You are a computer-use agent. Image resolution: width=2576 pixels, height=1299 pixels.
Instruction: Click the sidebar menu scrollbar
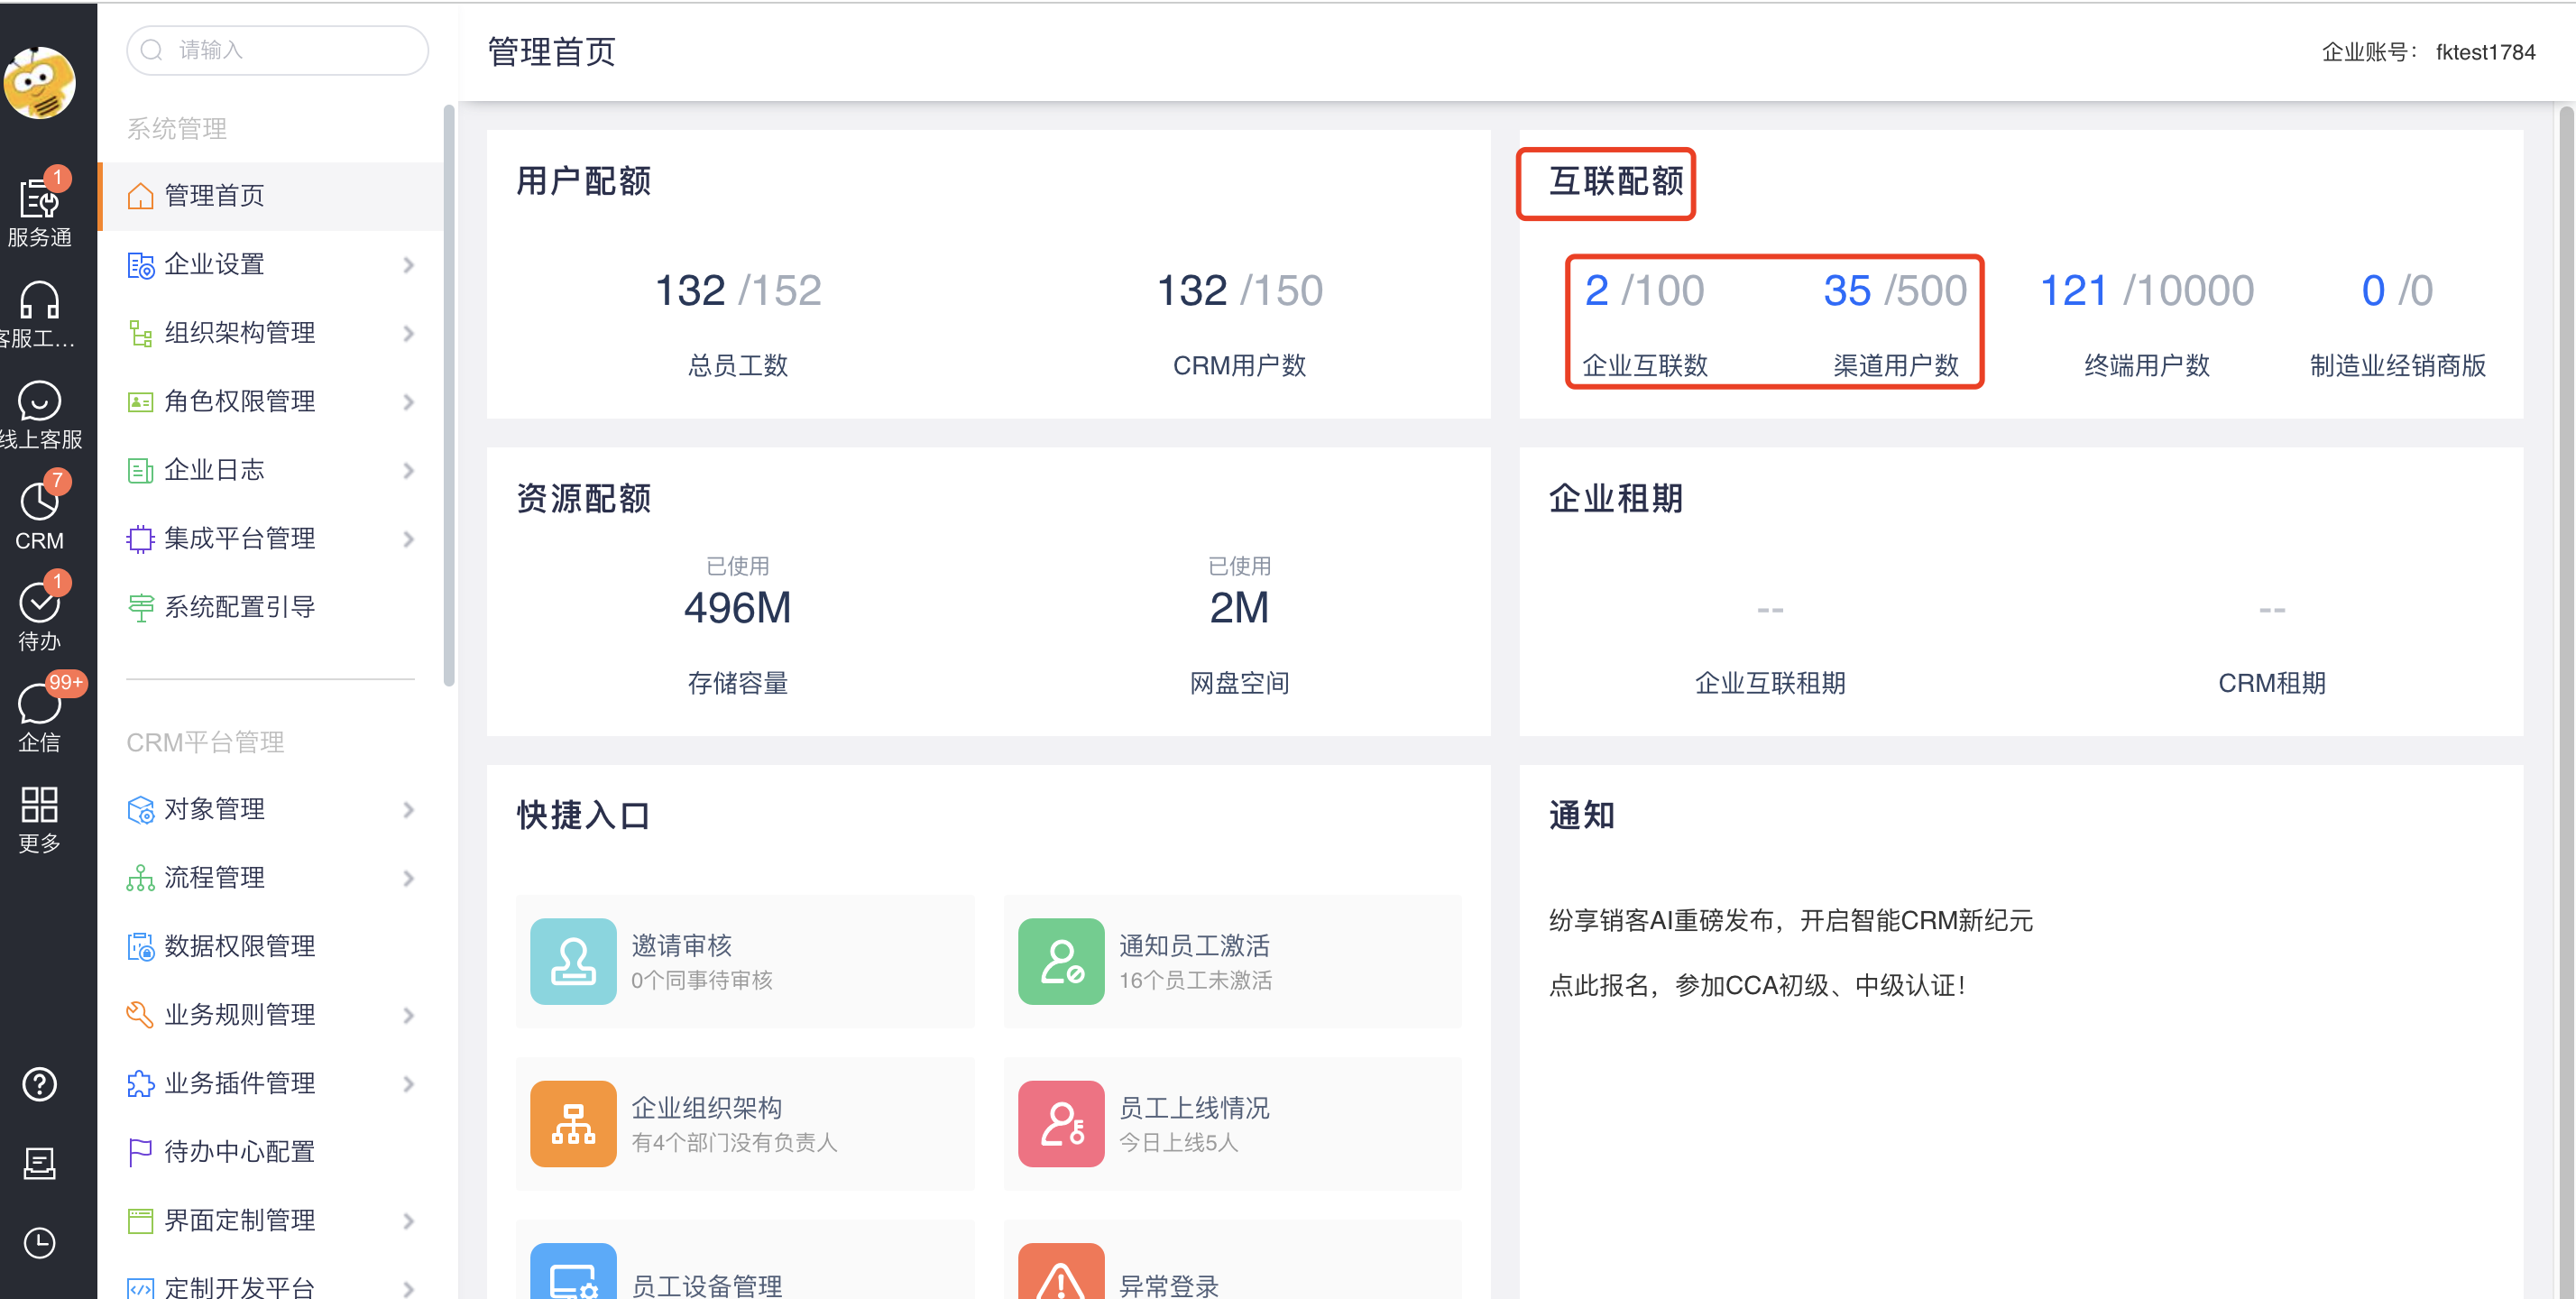(449, 395)
